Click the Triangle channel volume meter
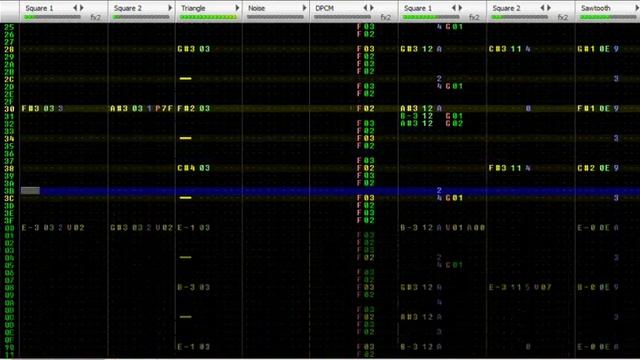 click(x=208, y=17)
